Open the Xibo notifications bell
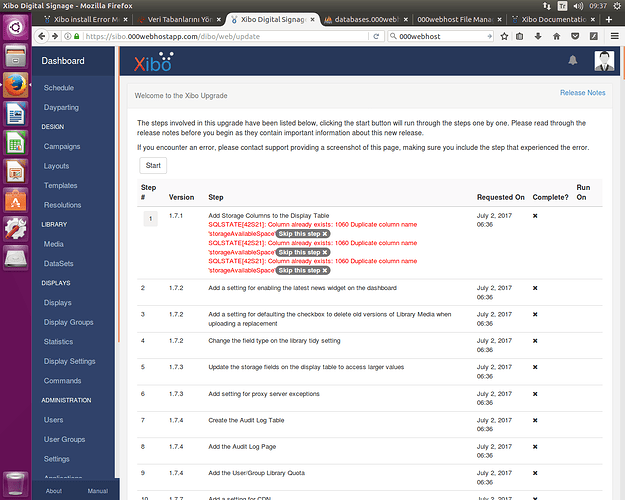The width and height of the screenshot is (625, 500). click(x=573, y=61)
